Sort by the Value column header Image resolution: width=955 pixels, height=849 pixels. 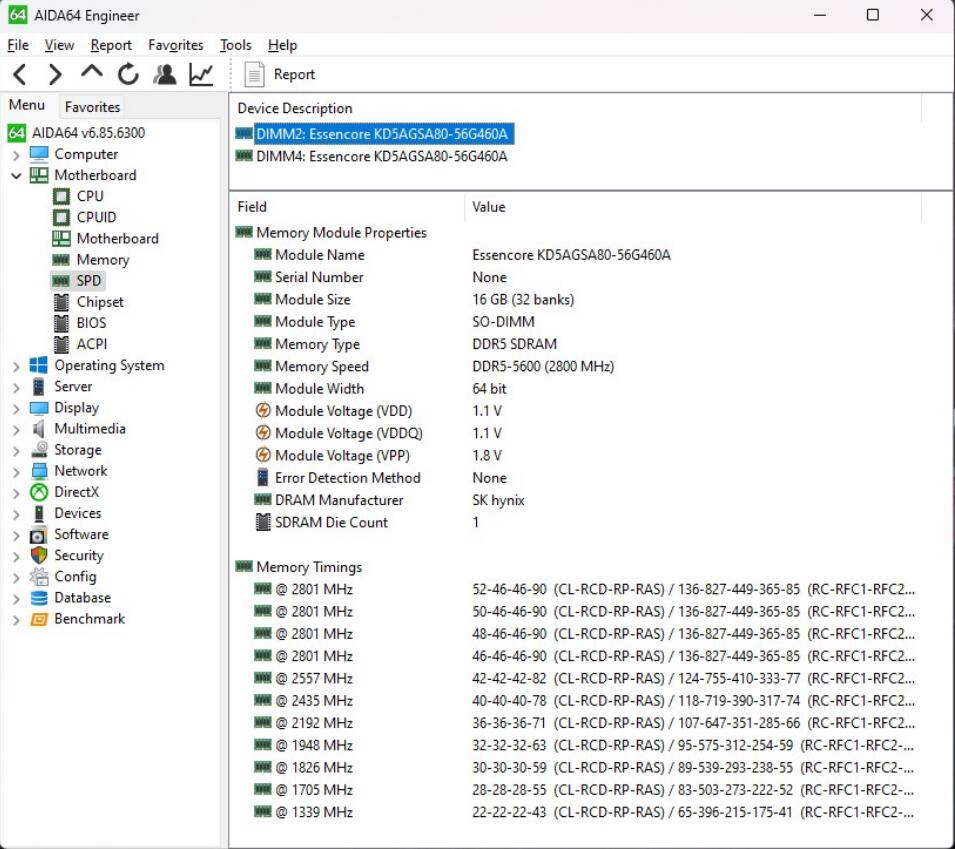(x=692, y=207)
